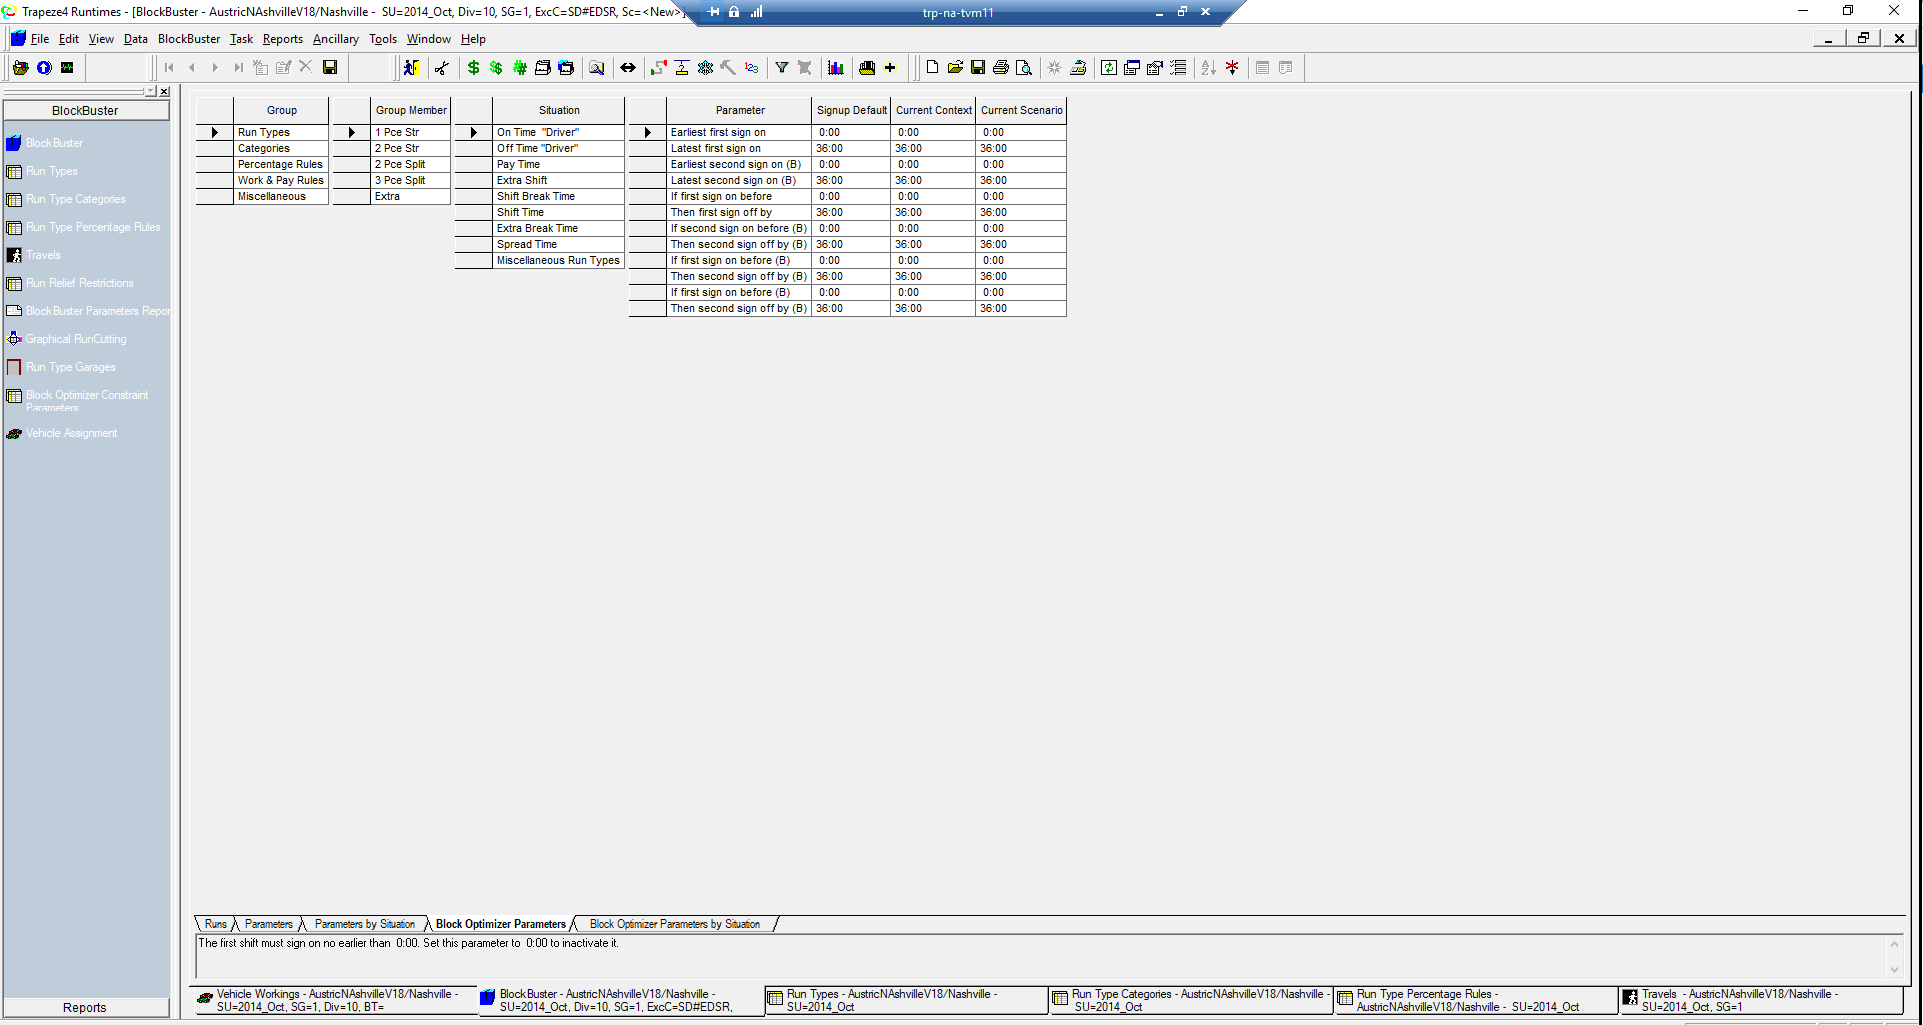Image resolution: width=1923 pixels, height=1025 pixels.
Task: Click the Reports button at sidebar bottom
Action: click(x=85, y=1007)
